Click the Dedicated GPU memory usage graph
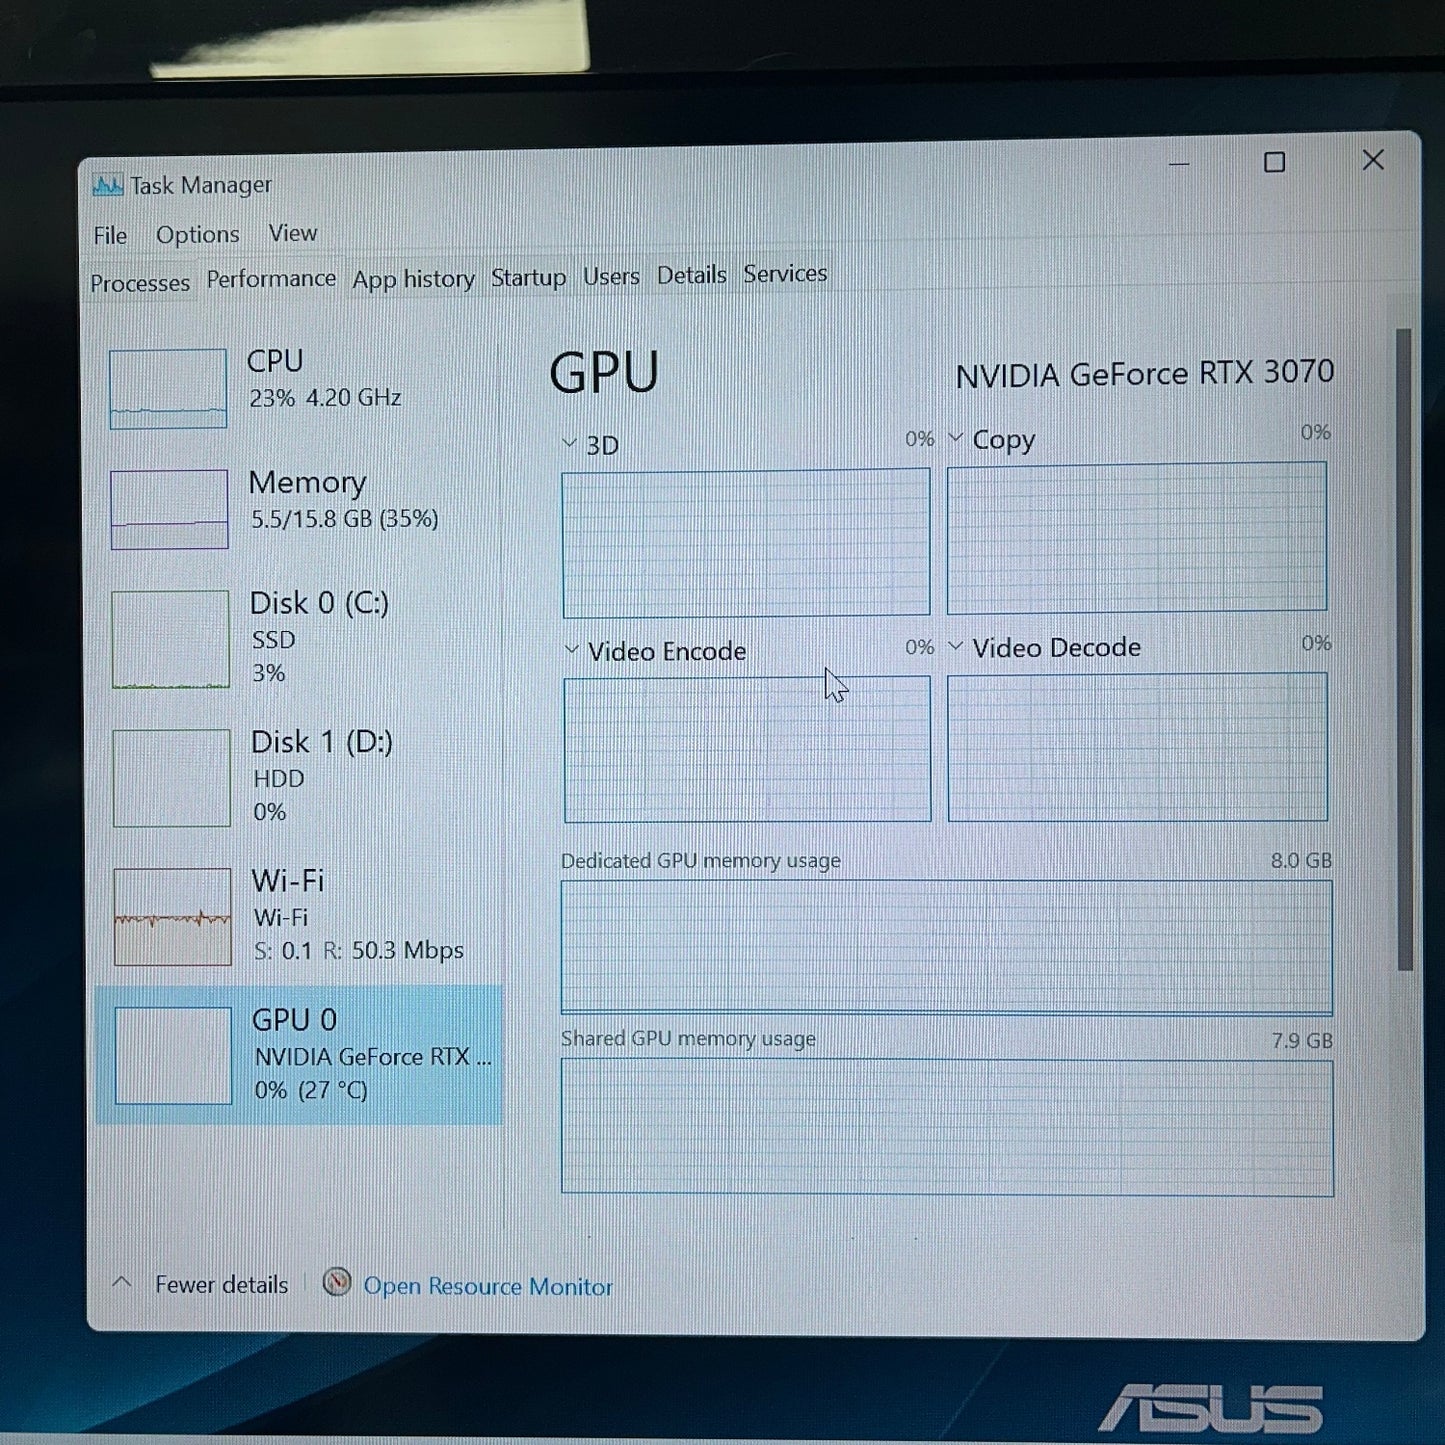The width and height of the screenshot is (1445, 1445). click(x=946, y=947)
